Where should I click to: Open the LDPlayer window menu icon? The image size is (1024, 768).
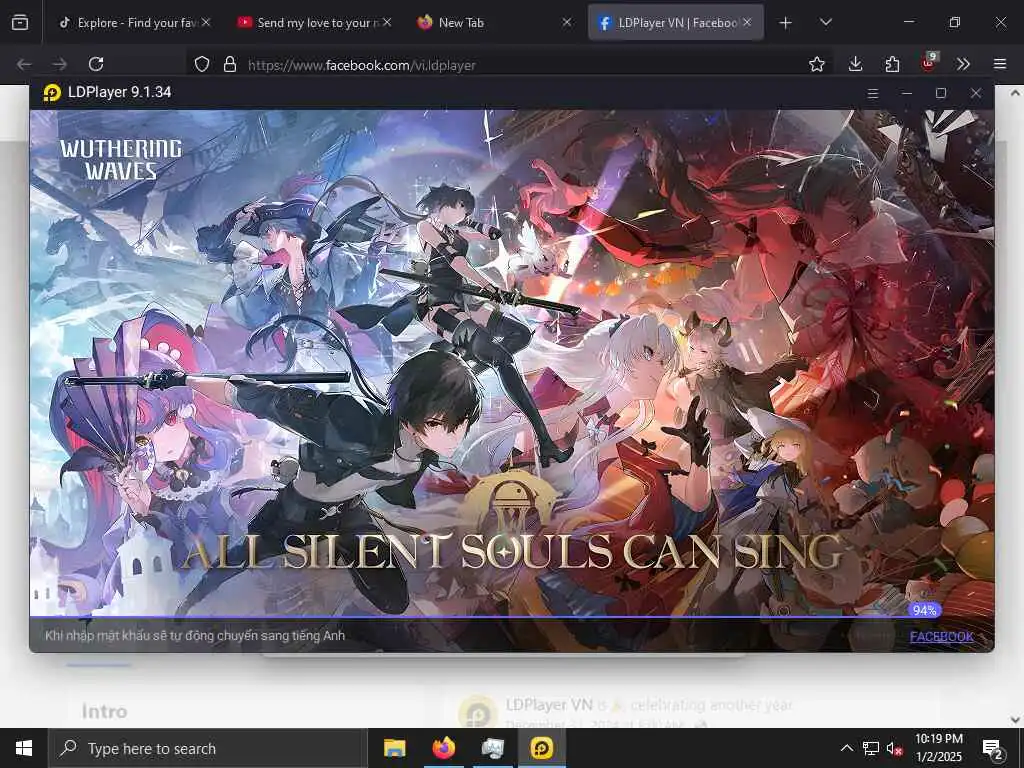(872, 93)
